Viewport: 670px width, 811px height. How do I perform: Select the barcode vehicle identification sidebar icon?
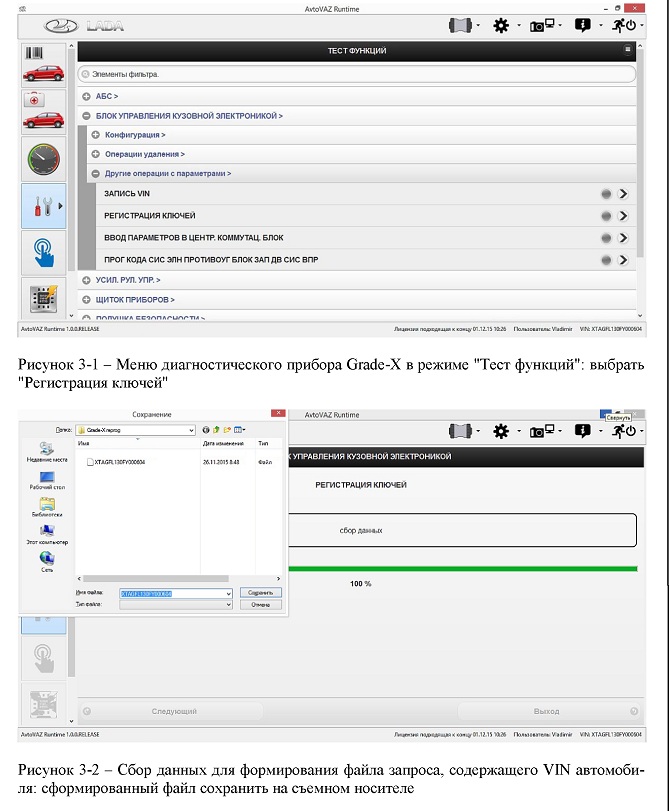tap(43, 65)
